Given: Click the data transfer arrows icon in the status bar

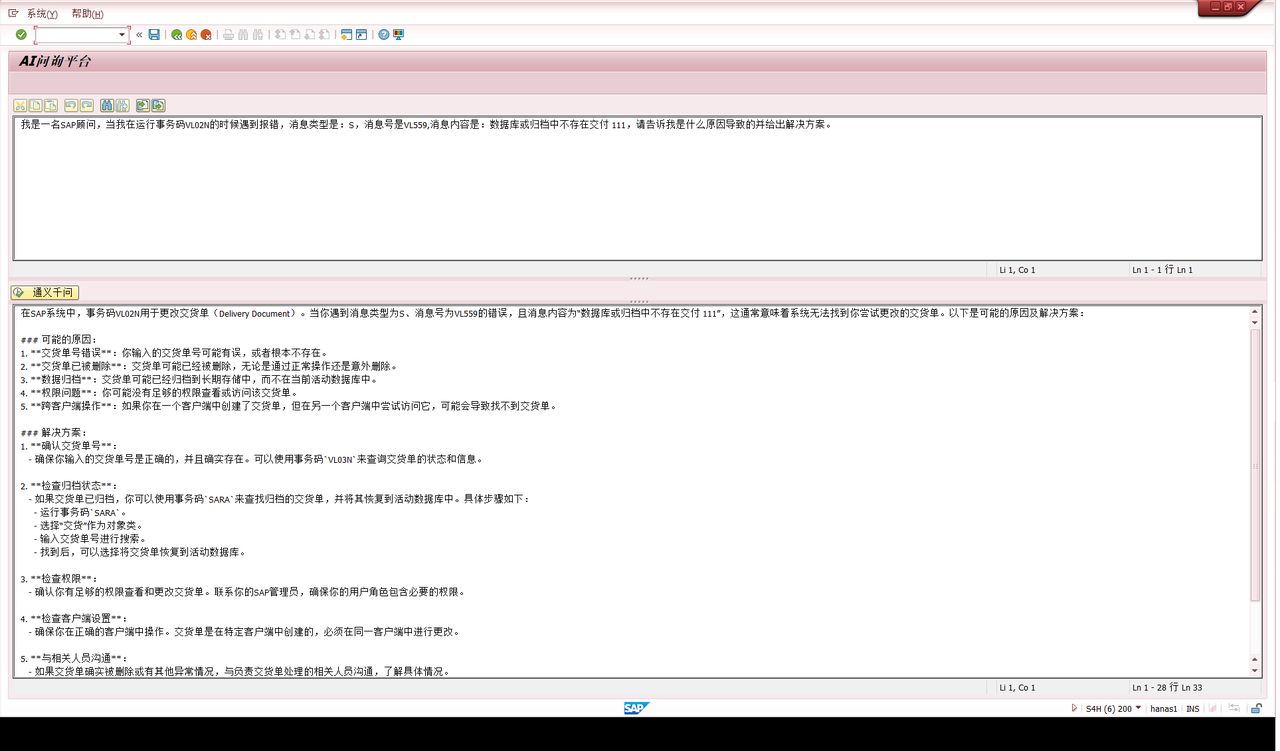Looking at the screenshot, I should (1234, 708).
